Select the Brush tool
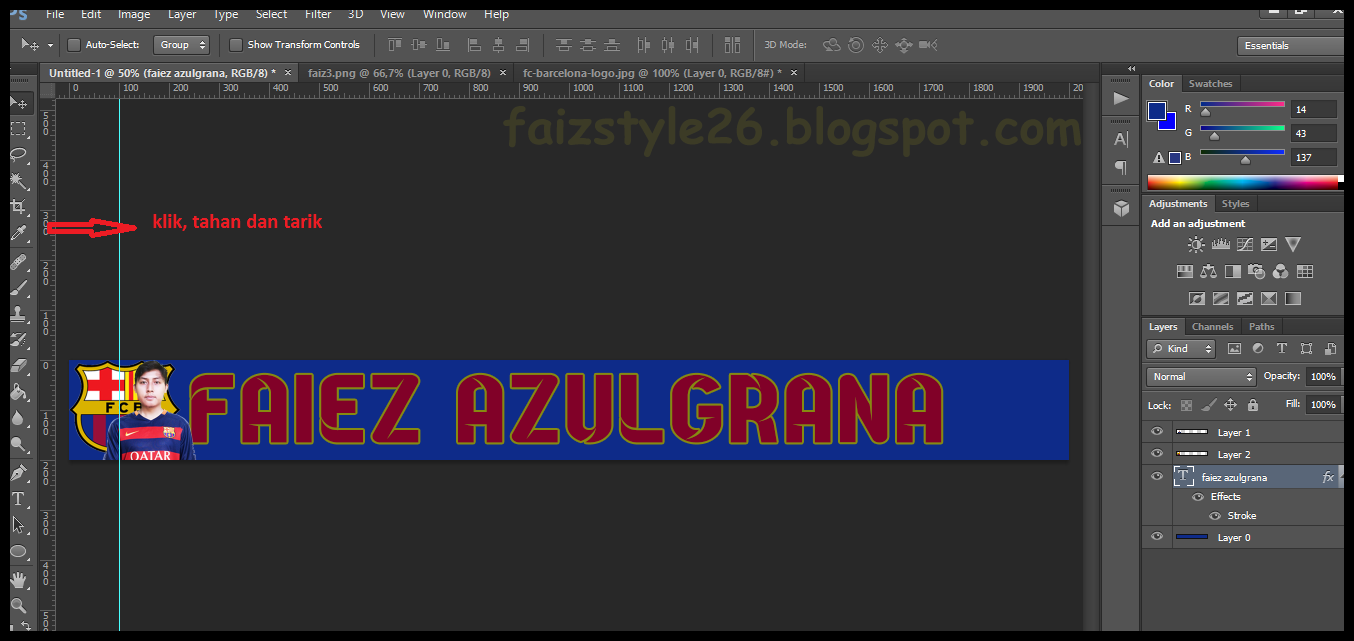Screen dimensions: 1354x641 (19, 288)
